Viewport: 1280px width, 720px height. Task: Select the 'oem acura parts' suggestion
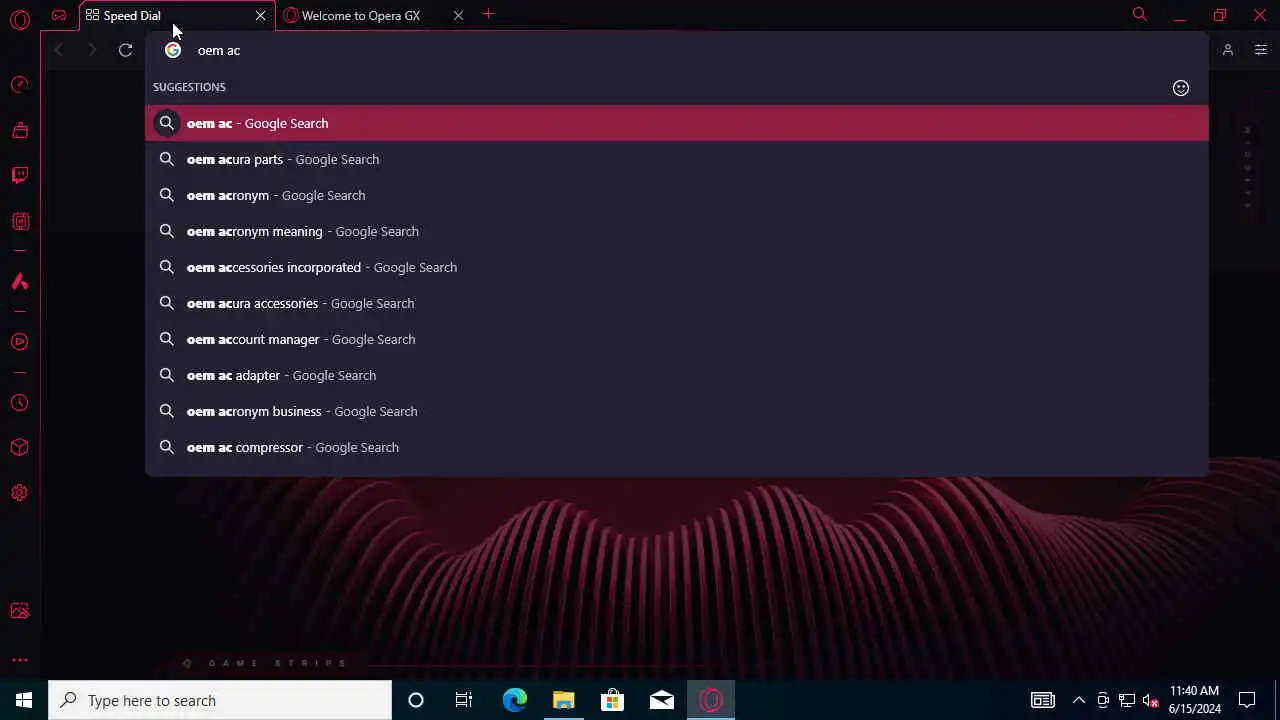point(677,159)
